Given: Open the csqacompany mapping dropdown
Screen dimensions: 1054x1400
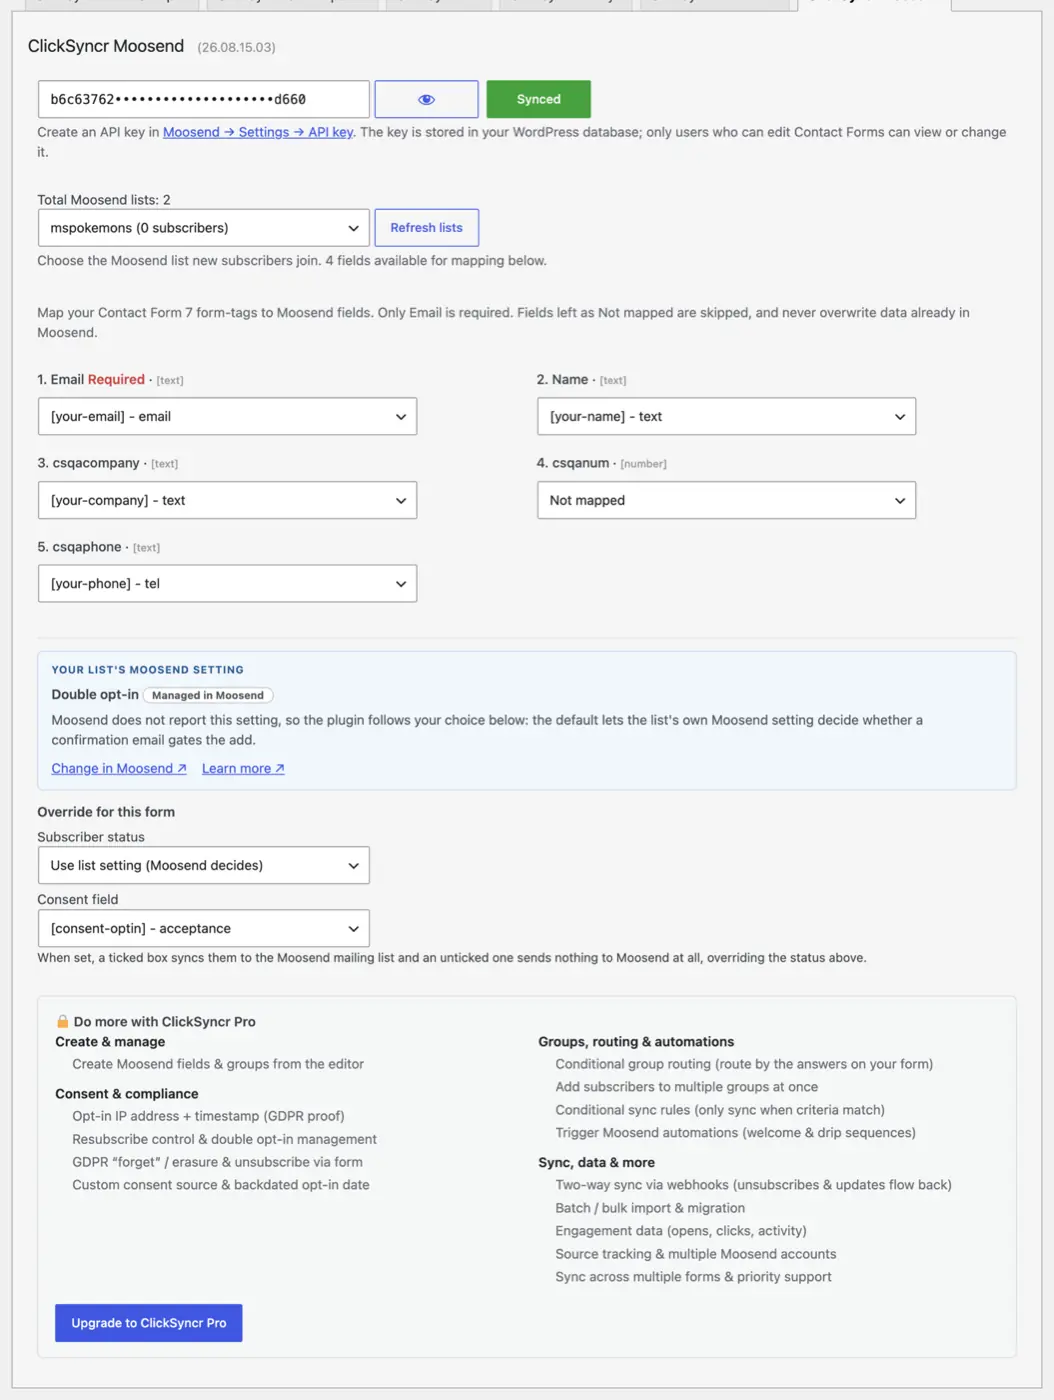Looking at the screenshot, I should coord(227,500).
